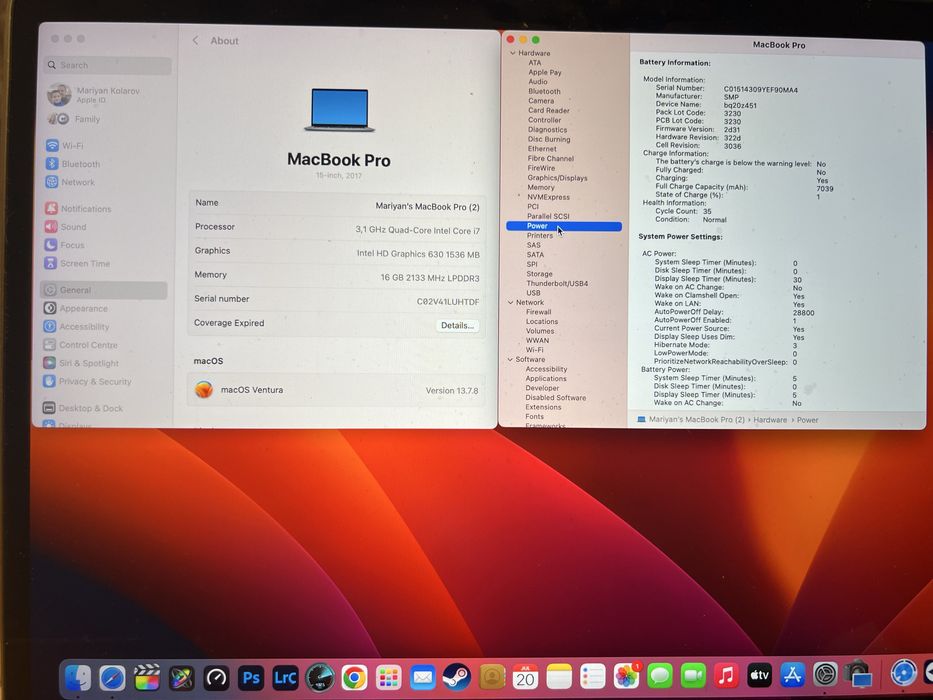Viewport: 933px width, 700px height.
Task: Select Focus in the settings sidebar
Action: (x=65, y=245)
